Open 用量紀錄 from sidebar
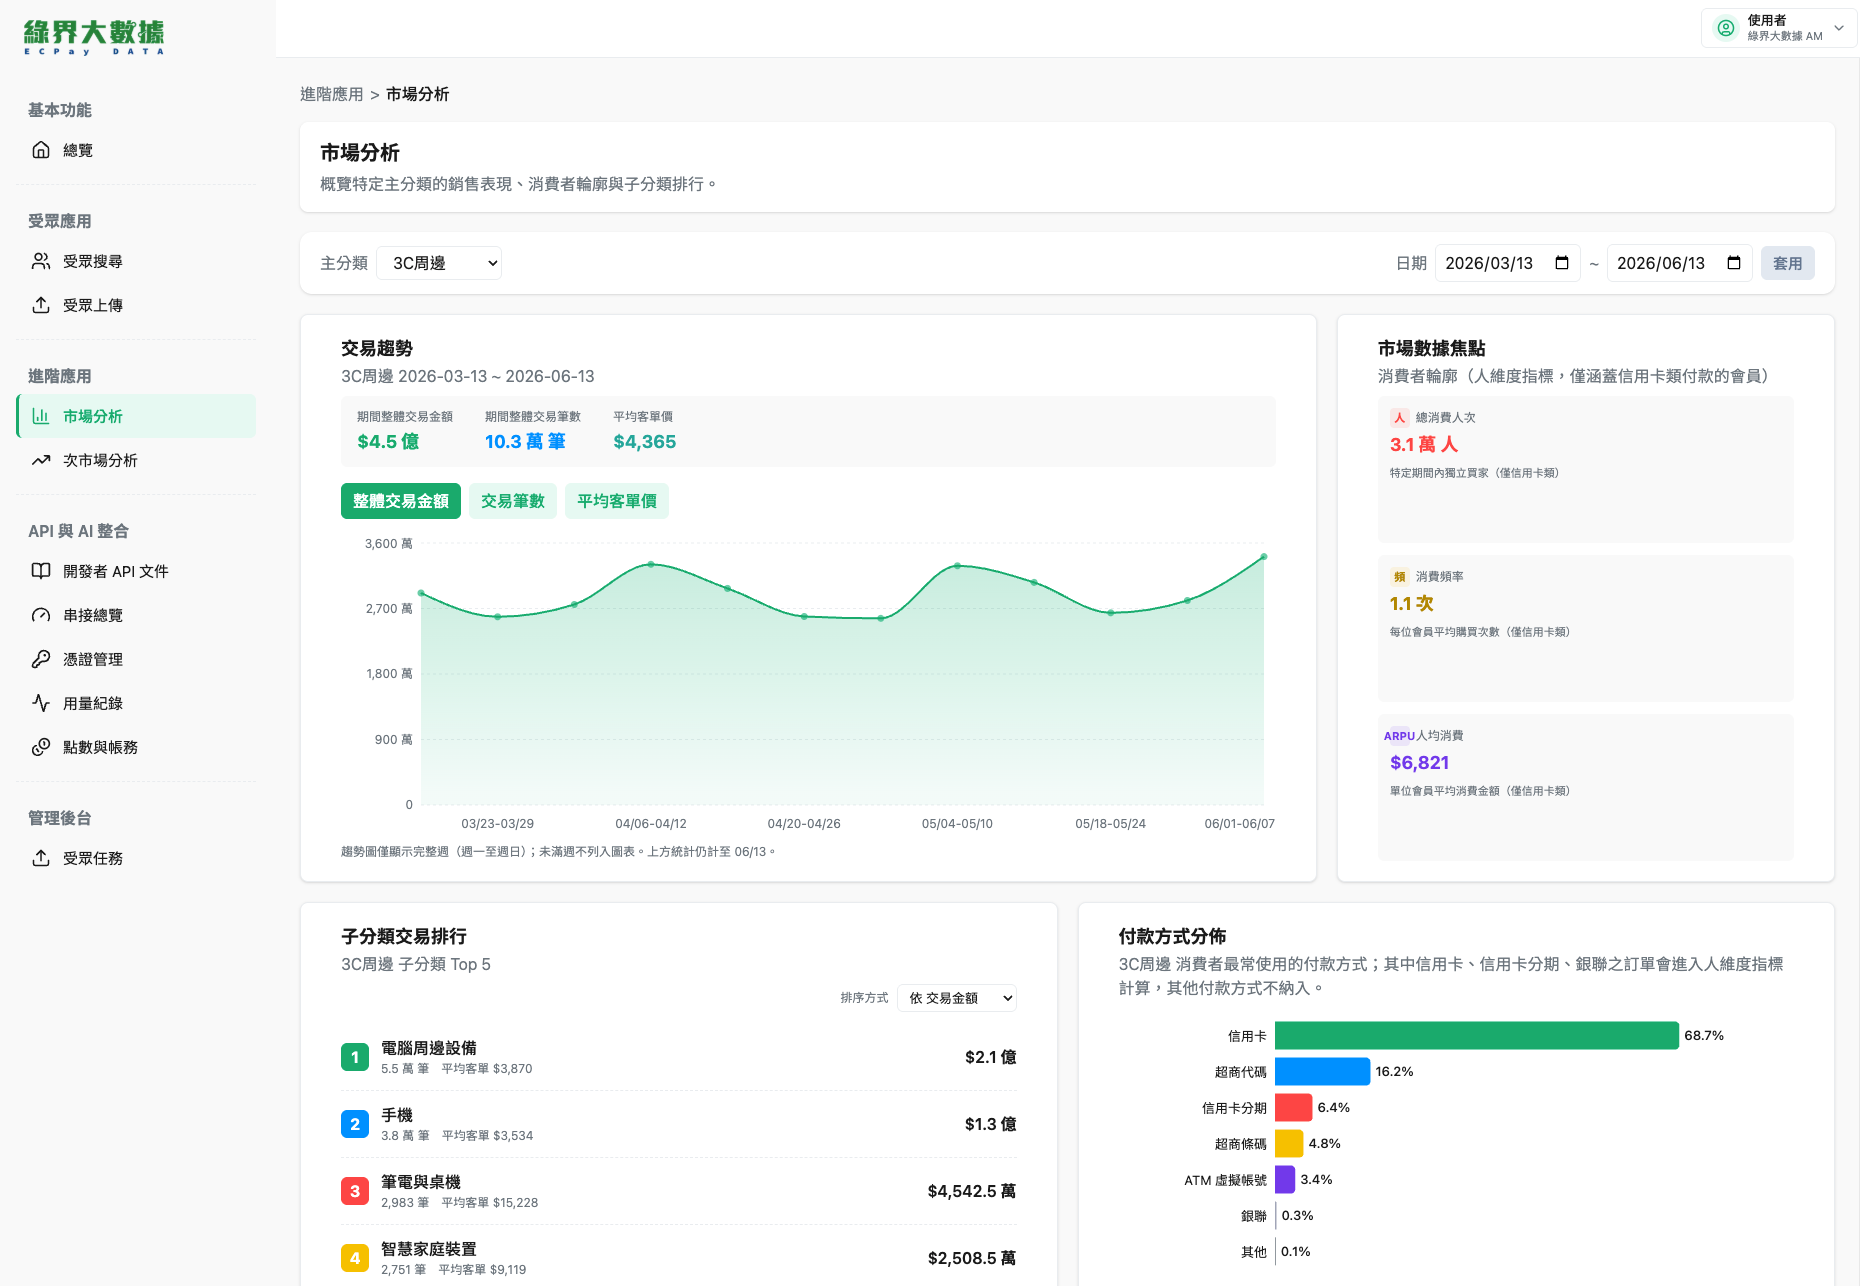This screenshot has height=1286, width=1860. (136, 703)
